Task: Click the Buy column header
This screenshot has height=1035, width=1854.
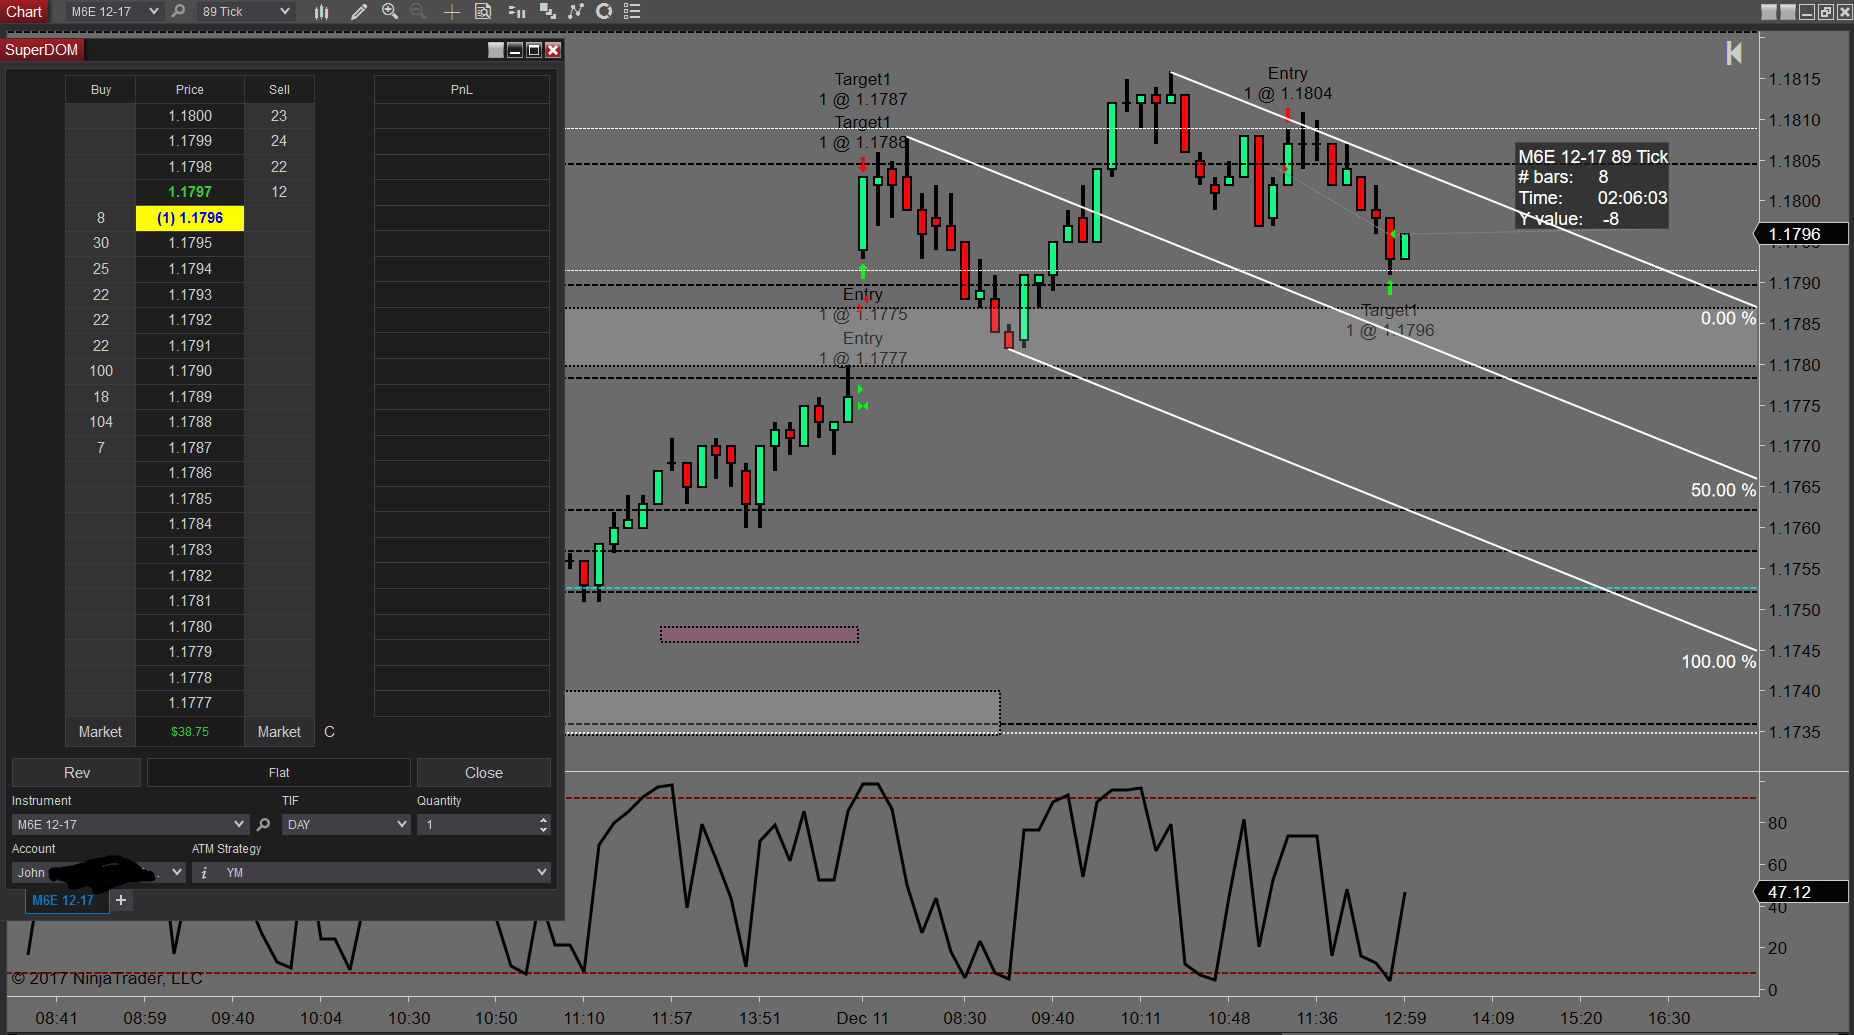Action: coord(101,90)
